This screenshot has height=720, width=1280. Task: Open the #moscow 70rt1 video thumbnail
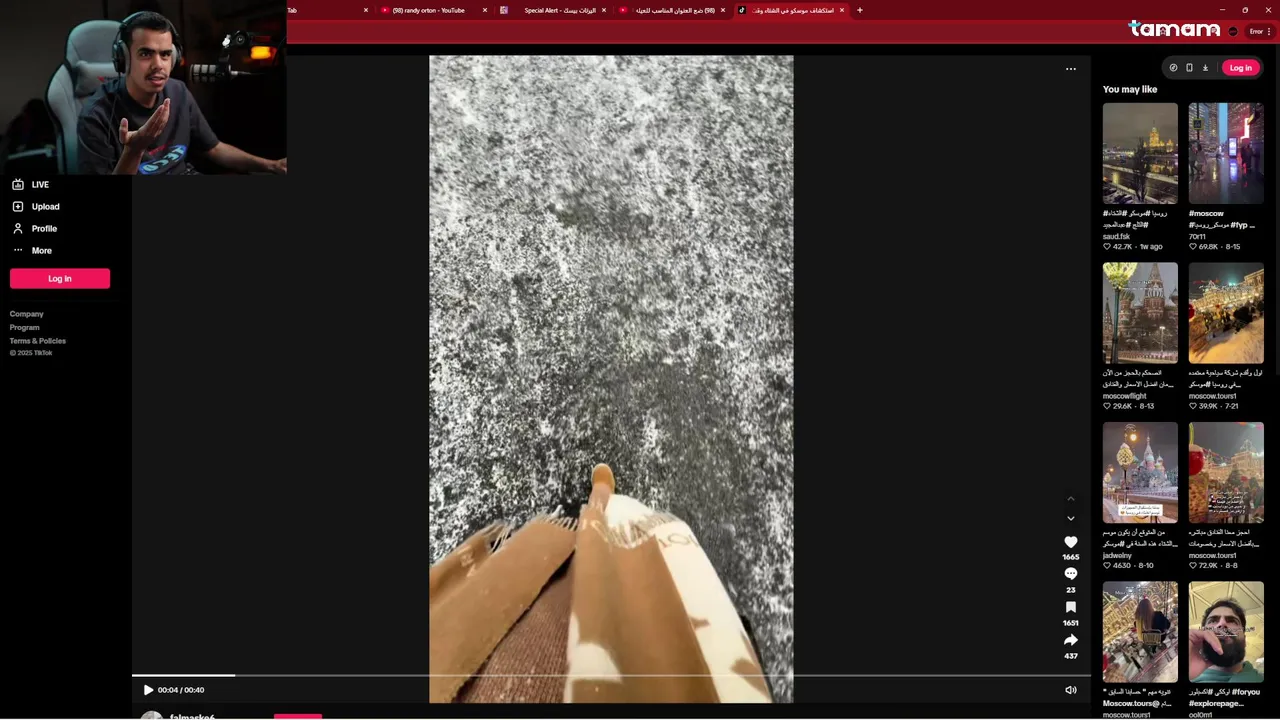coord(1226,153)
